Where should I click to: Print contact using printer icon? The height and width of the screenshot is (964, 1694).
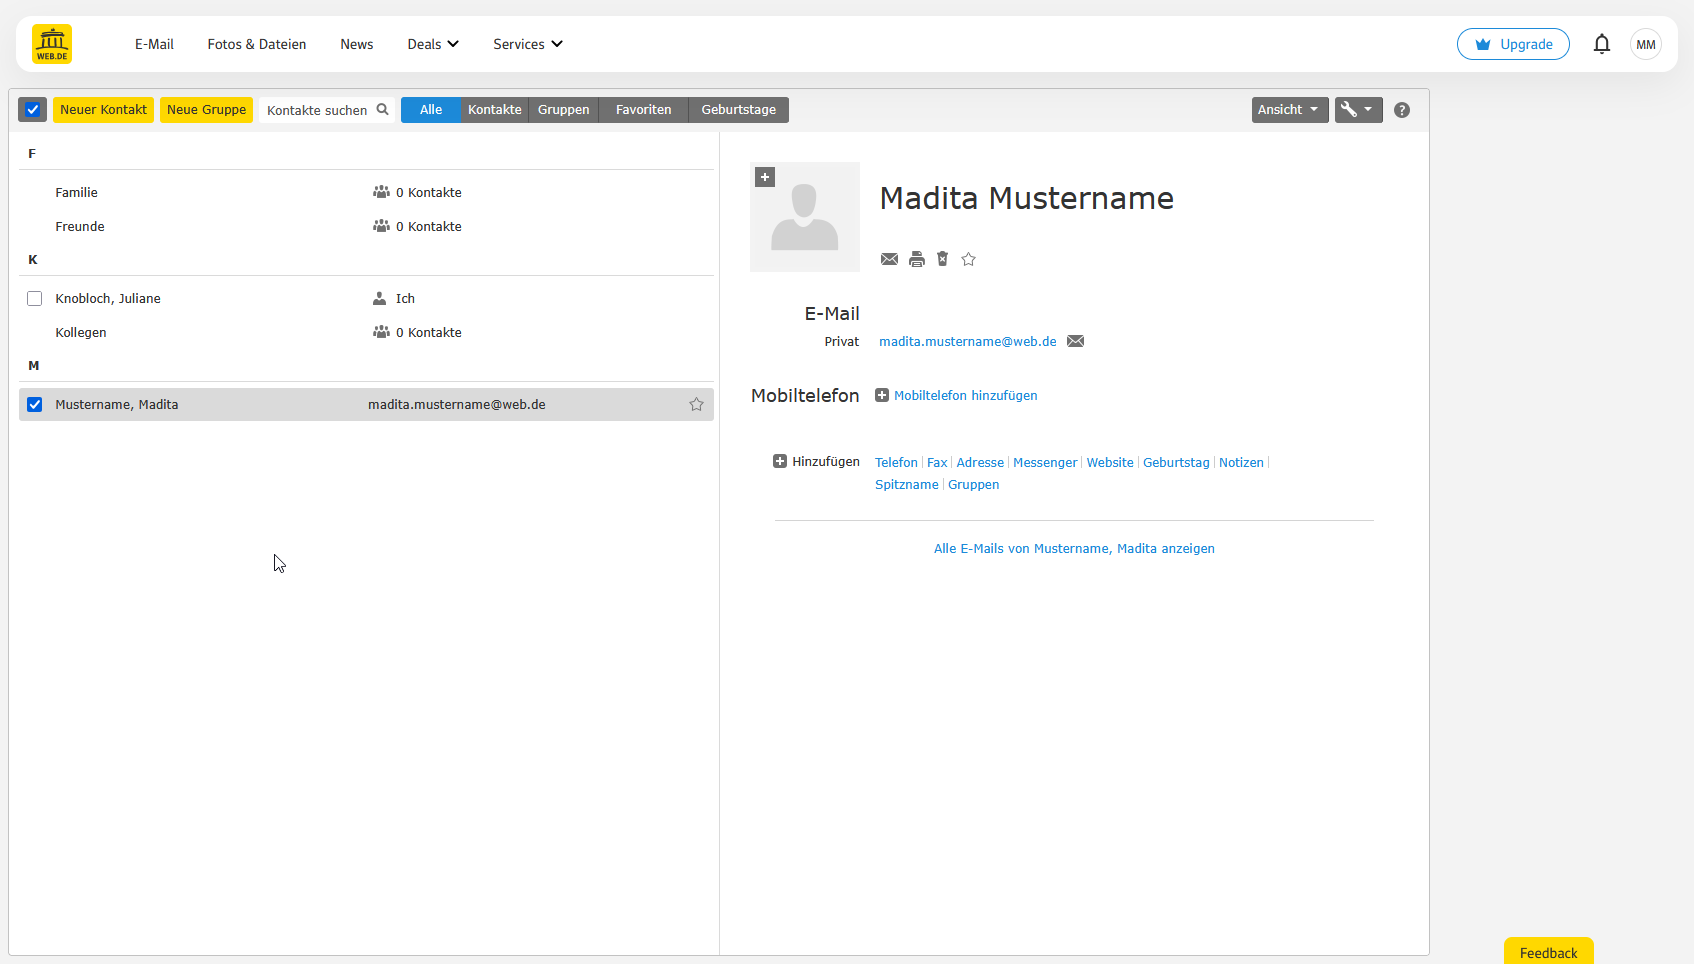pyautogui.click(x=916, y=259)
